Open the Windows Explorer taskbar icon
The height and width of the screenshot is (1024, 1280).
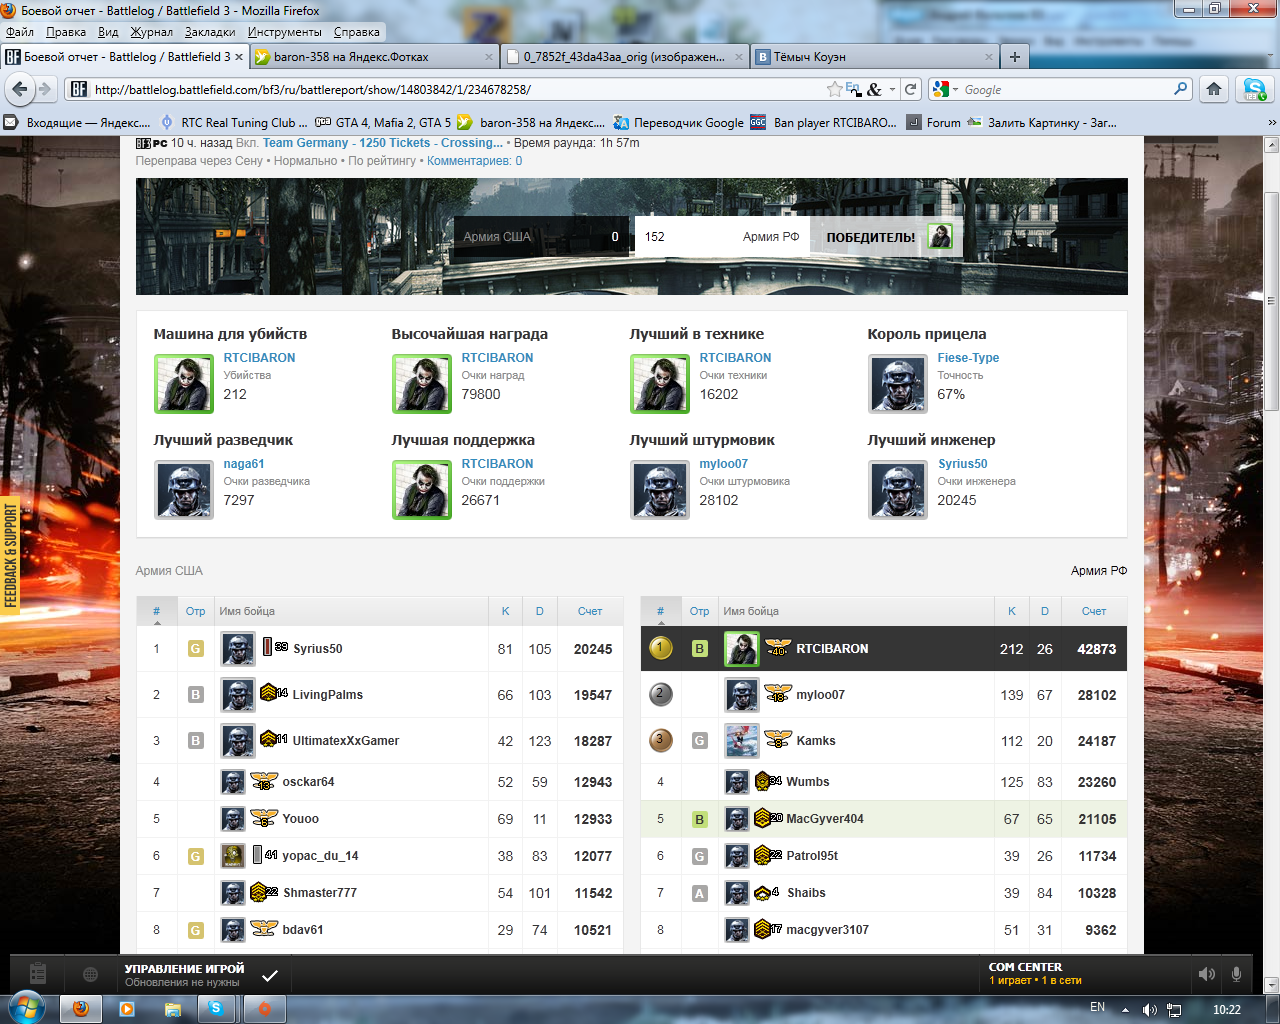coord(172,1009)
